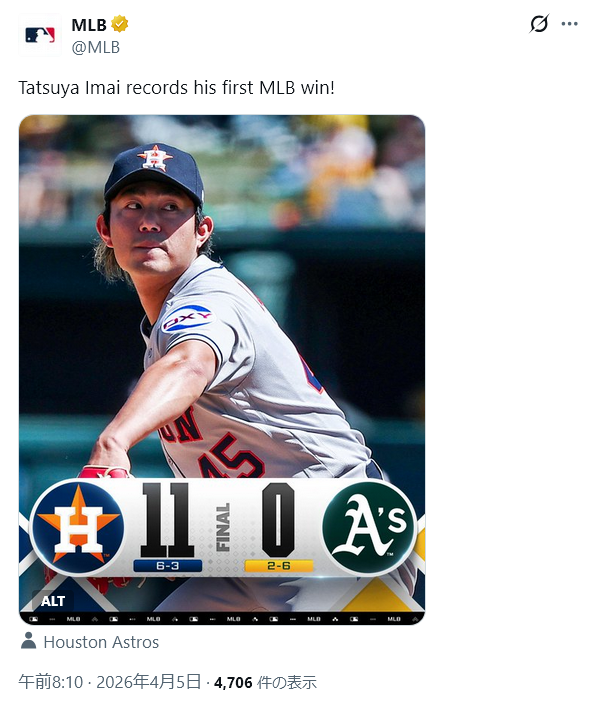Click the blue 6-3 record badge
598x711 pixels.
tap(168, 566)
